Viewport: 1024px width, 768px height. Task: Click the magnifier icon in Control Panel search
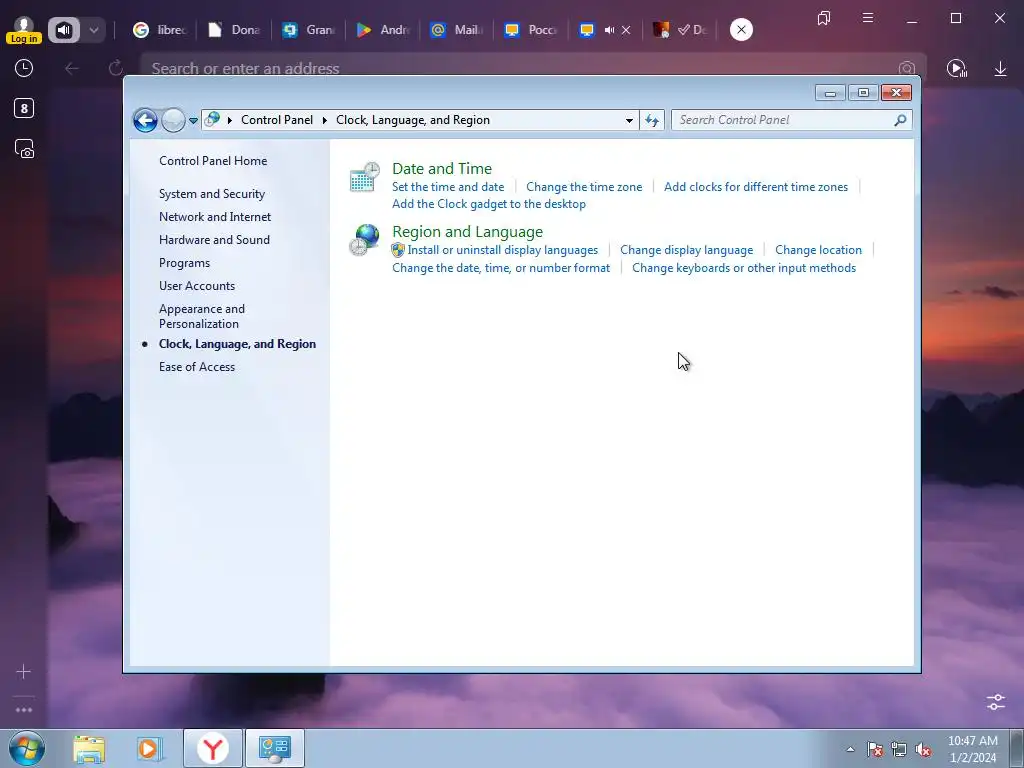coord(900,120)
